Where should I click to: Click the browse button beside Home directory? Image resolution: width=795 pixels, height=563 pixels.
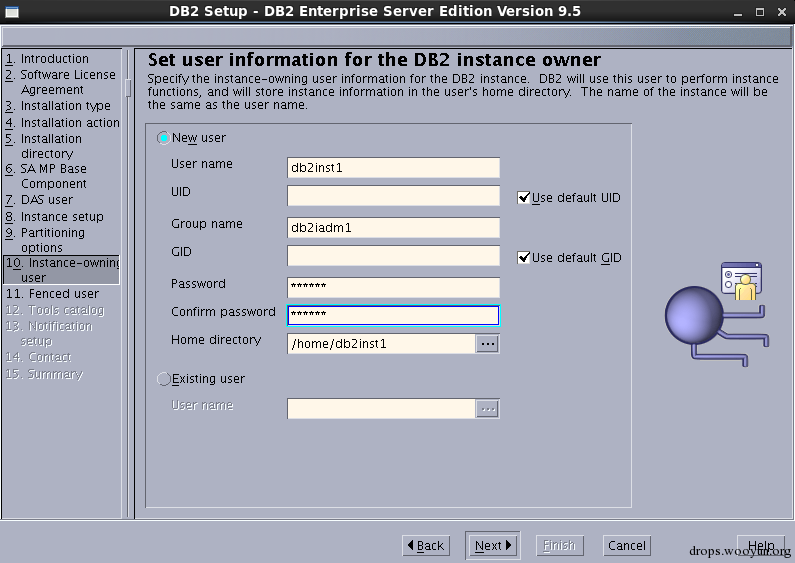click(487, 344)
